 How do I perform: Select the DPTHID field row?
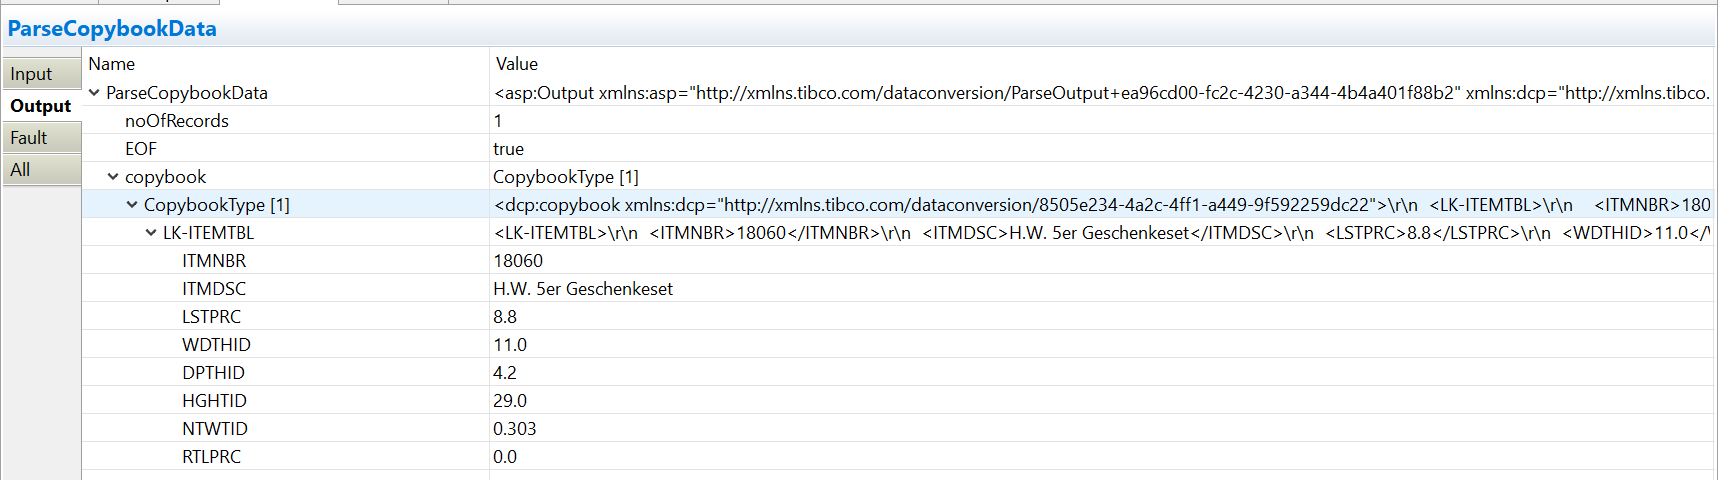pos(898,373)
